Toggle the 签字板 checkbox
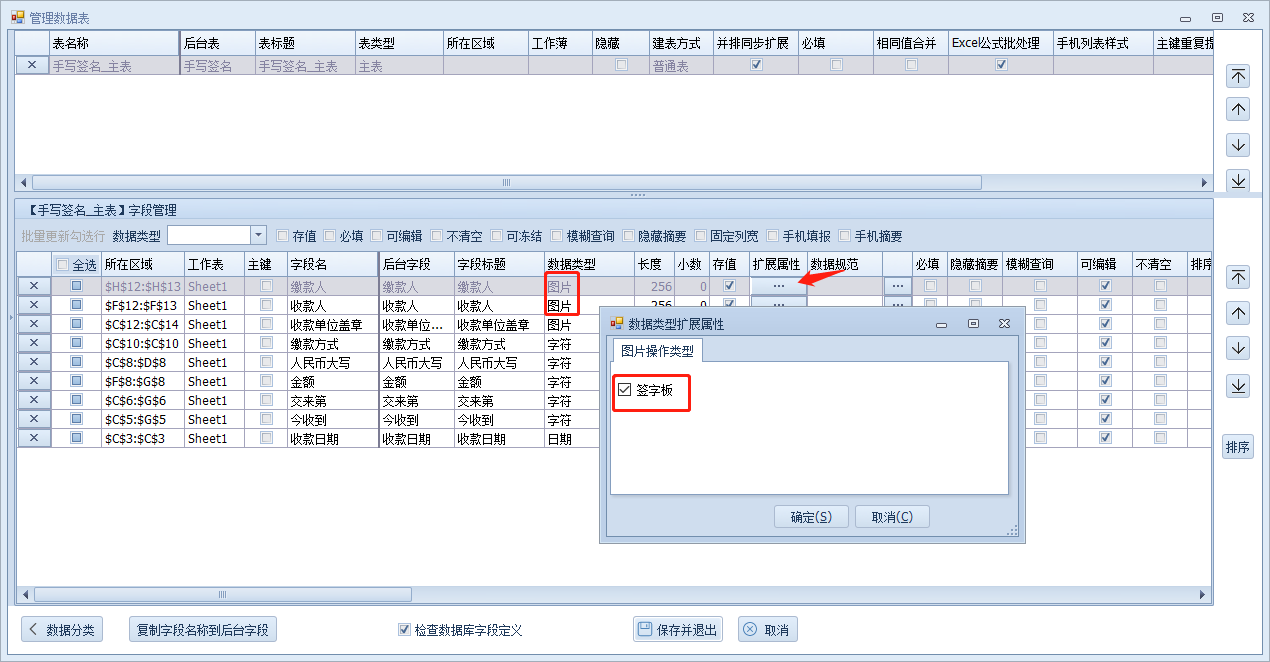Screen dimensions: 1270x662 625,389
